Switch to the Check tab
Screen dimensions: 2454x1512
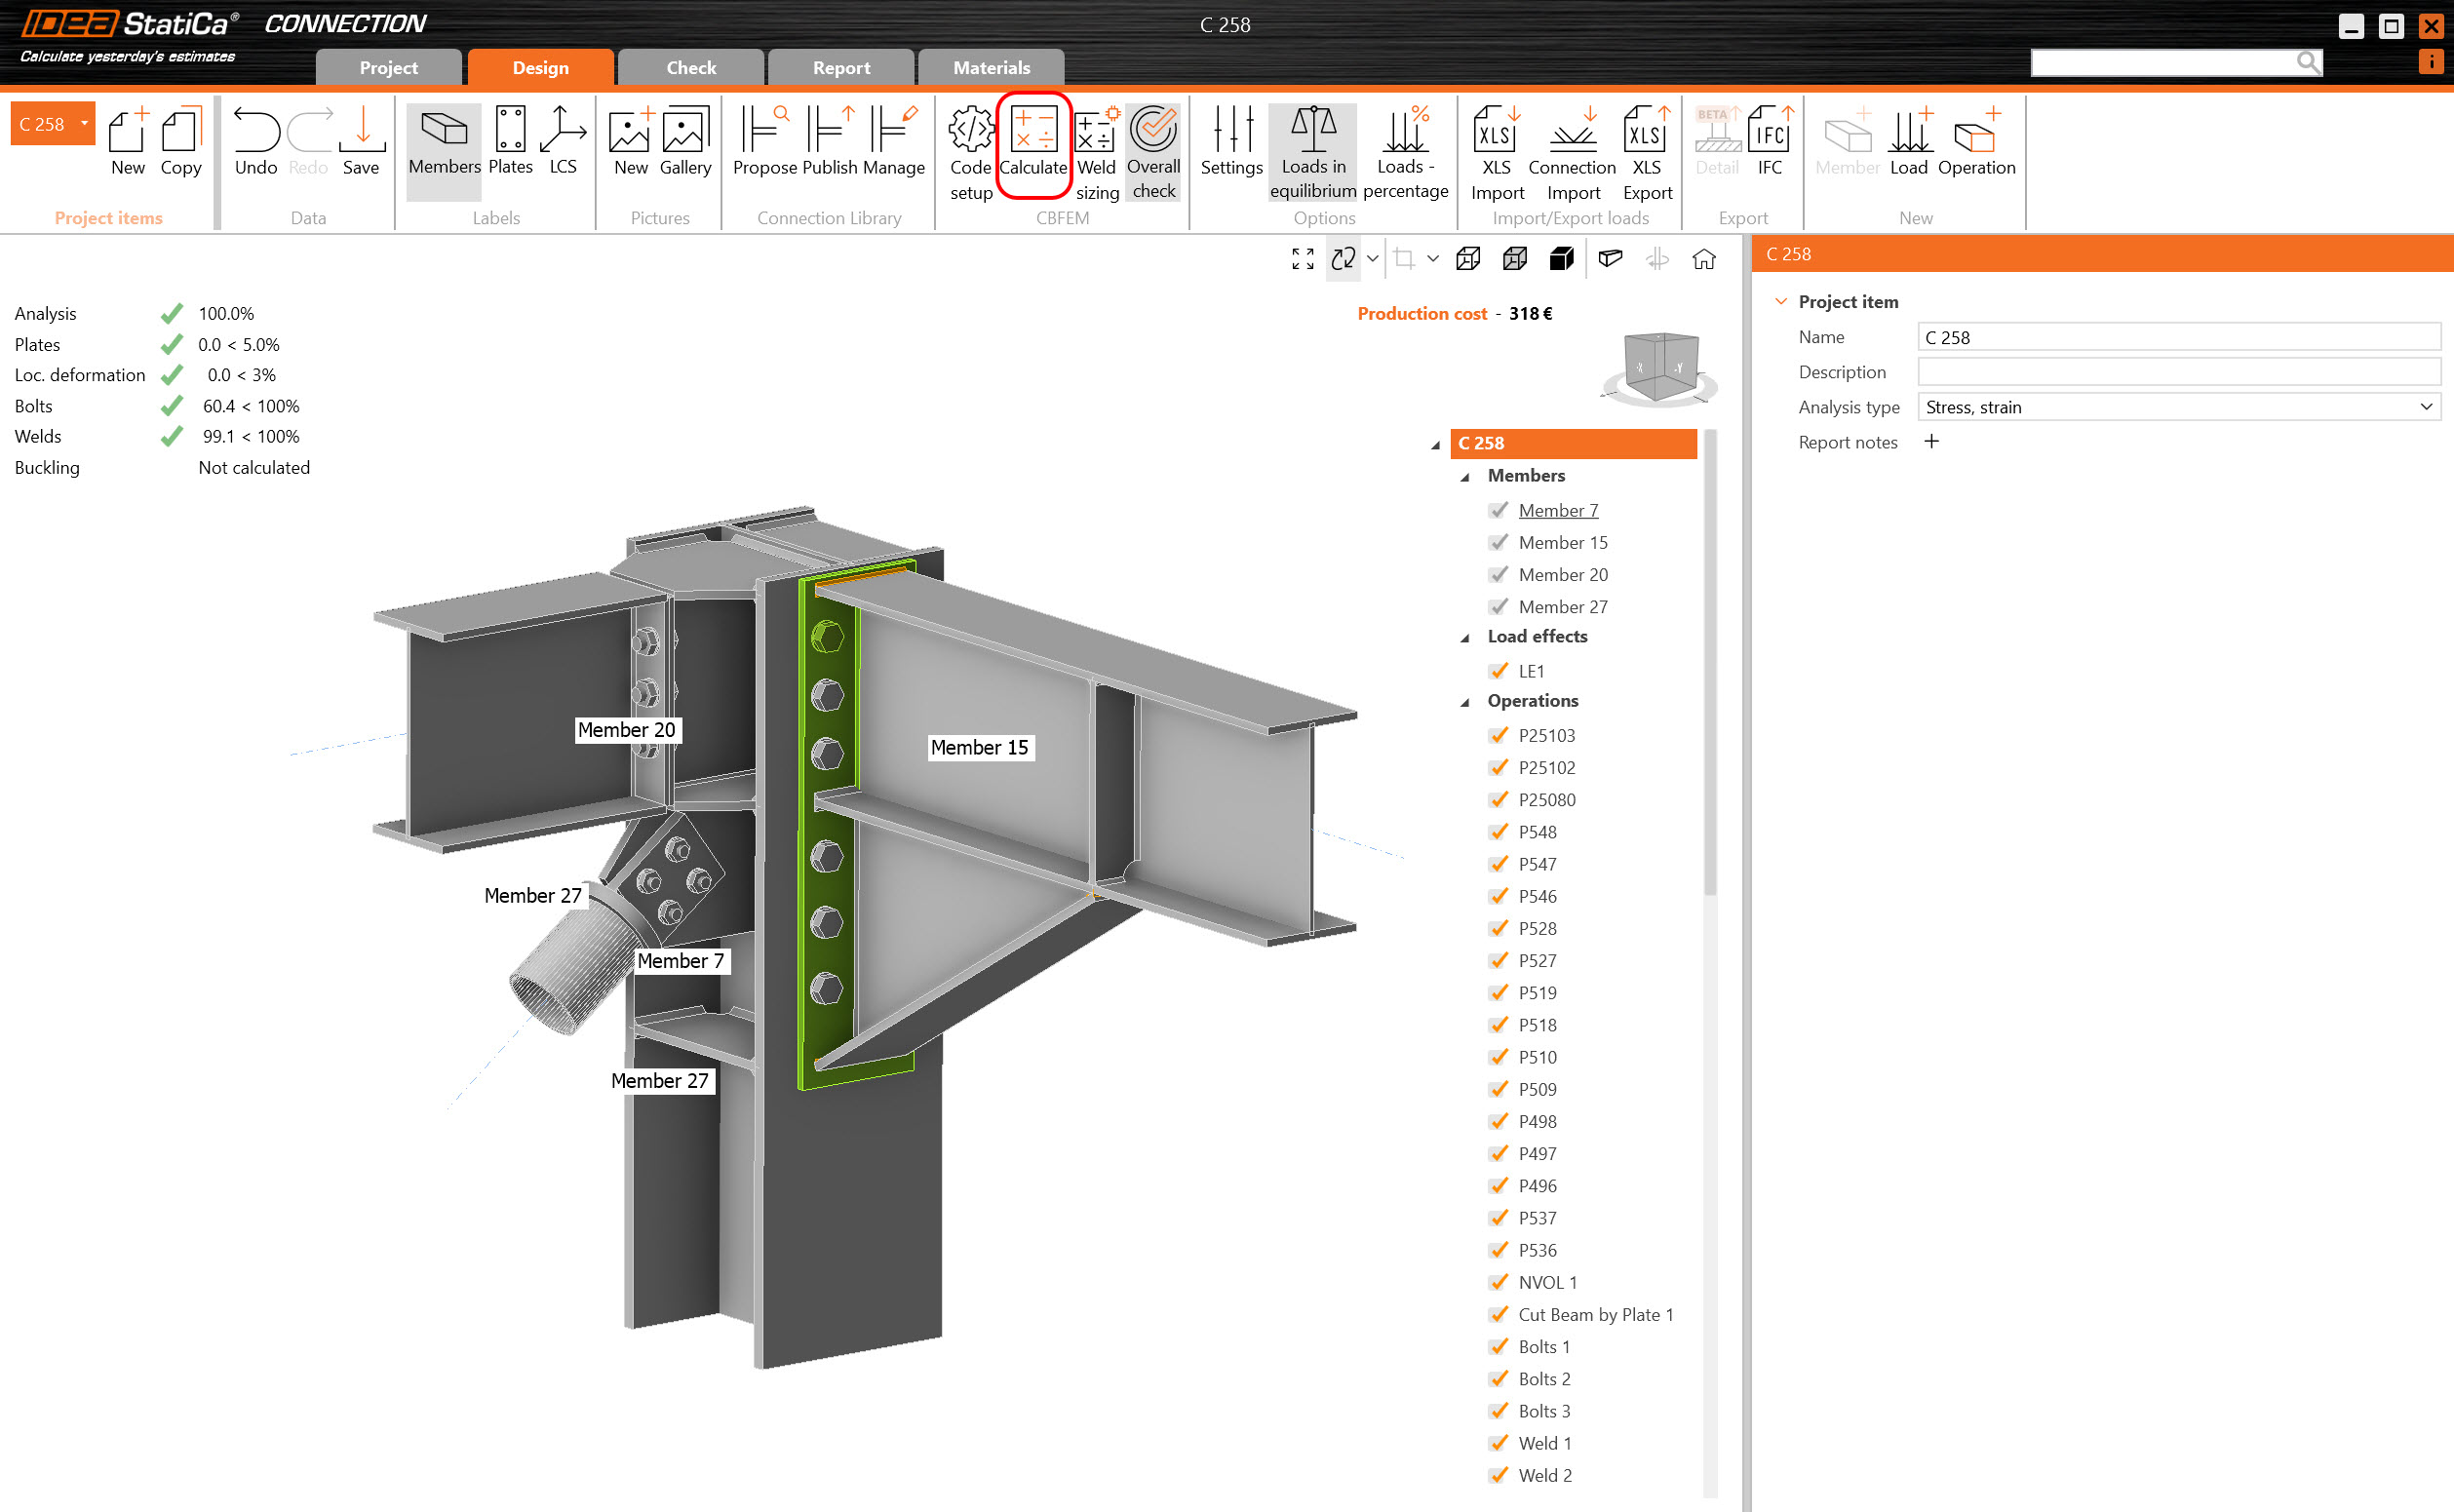pyautogui.click(x=691, y=68)
